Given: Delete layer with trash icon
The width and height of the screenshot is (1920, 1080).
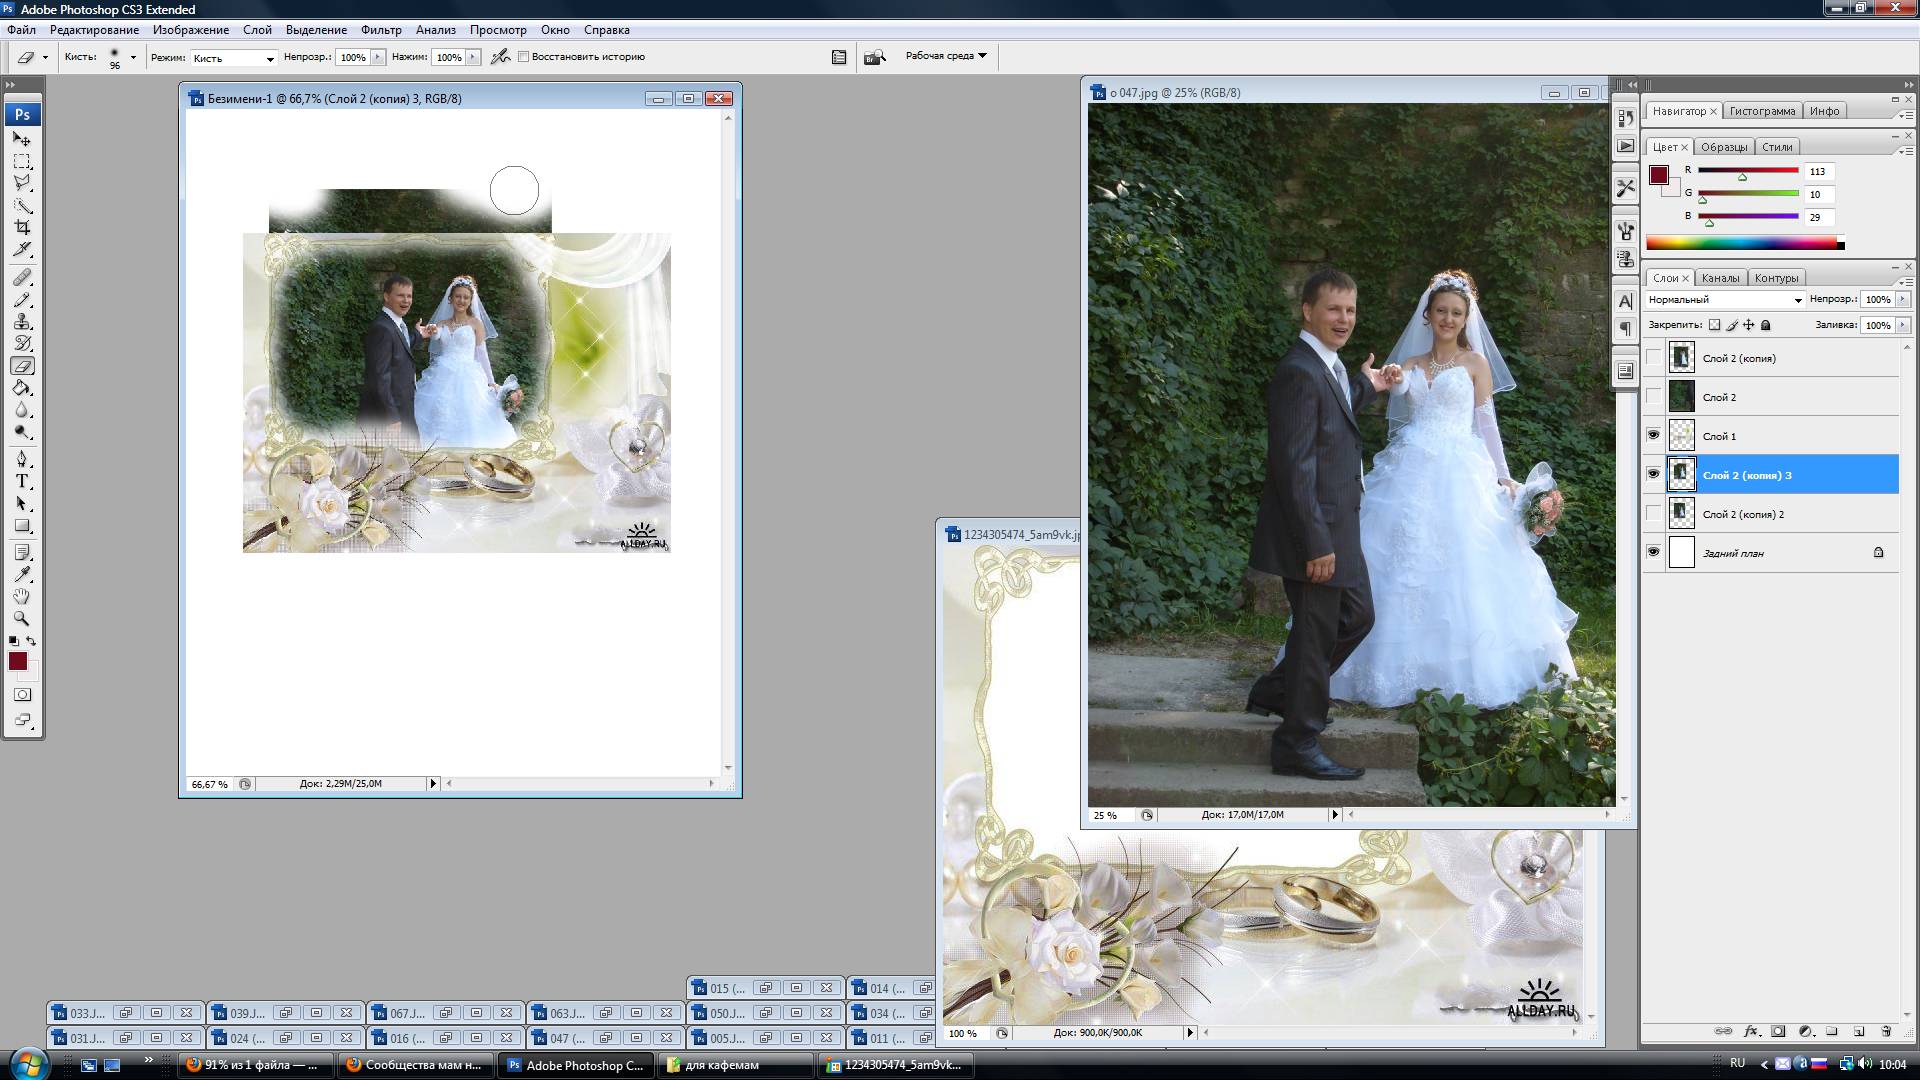Looking at the screenshot, I should pos(1886,1031).
